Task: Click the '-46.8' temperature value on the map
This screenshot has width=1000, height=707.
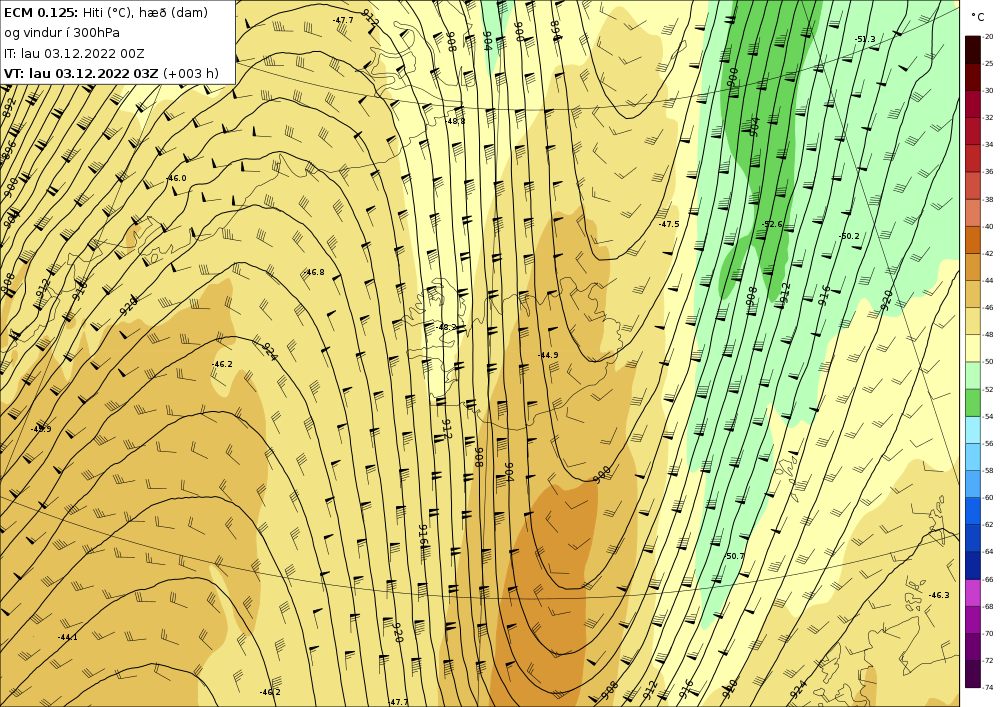Action: tap(314, 272)
